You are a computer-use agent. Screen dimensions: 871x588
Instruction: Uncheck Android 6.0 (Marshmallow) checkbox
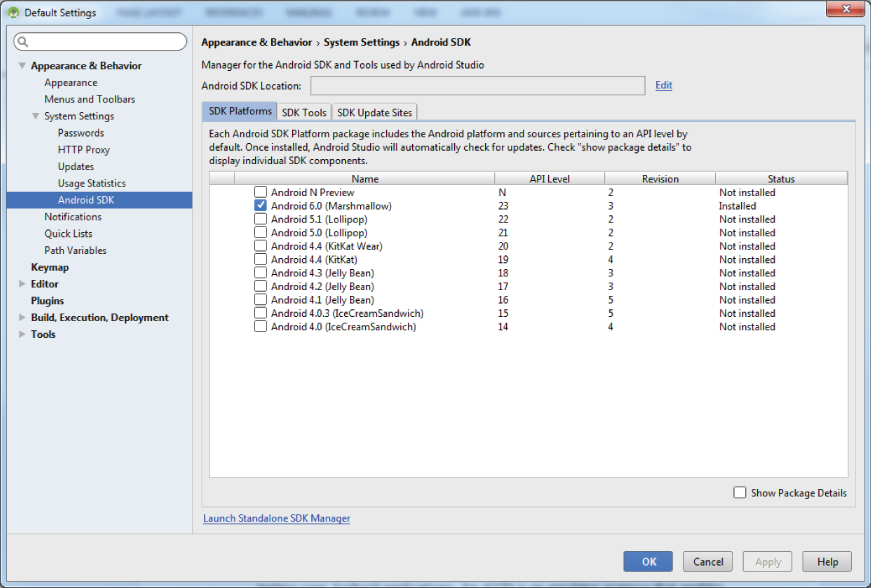[261, 205]
